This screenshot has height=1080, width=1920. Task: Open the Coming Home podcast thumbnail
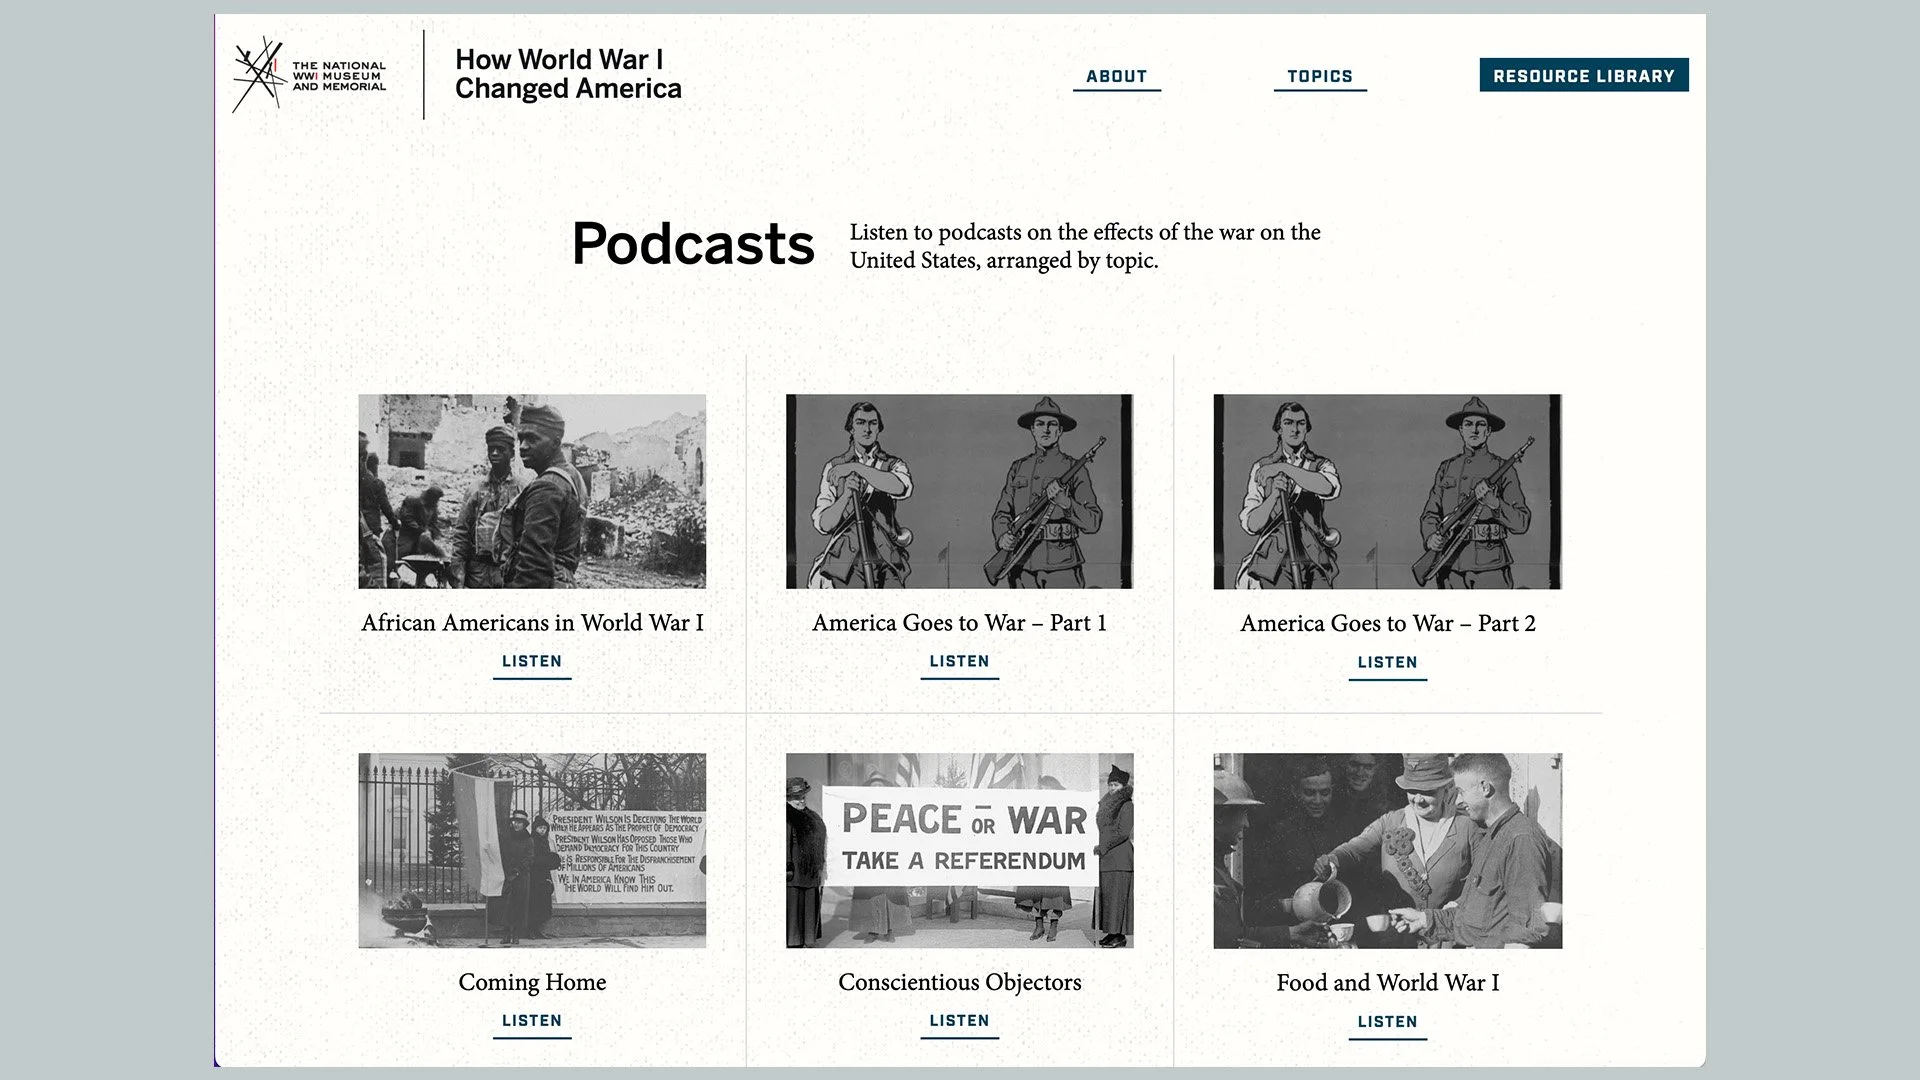pyautogui.click(x=532, y=851)
